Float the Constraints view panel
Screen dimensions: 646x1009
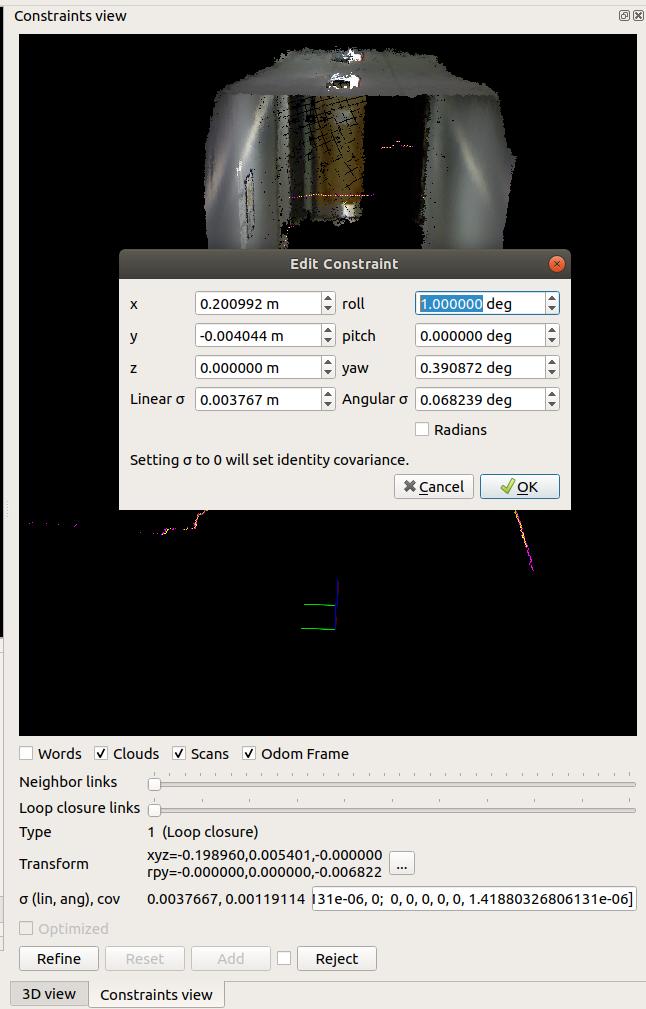pos(624,16)
